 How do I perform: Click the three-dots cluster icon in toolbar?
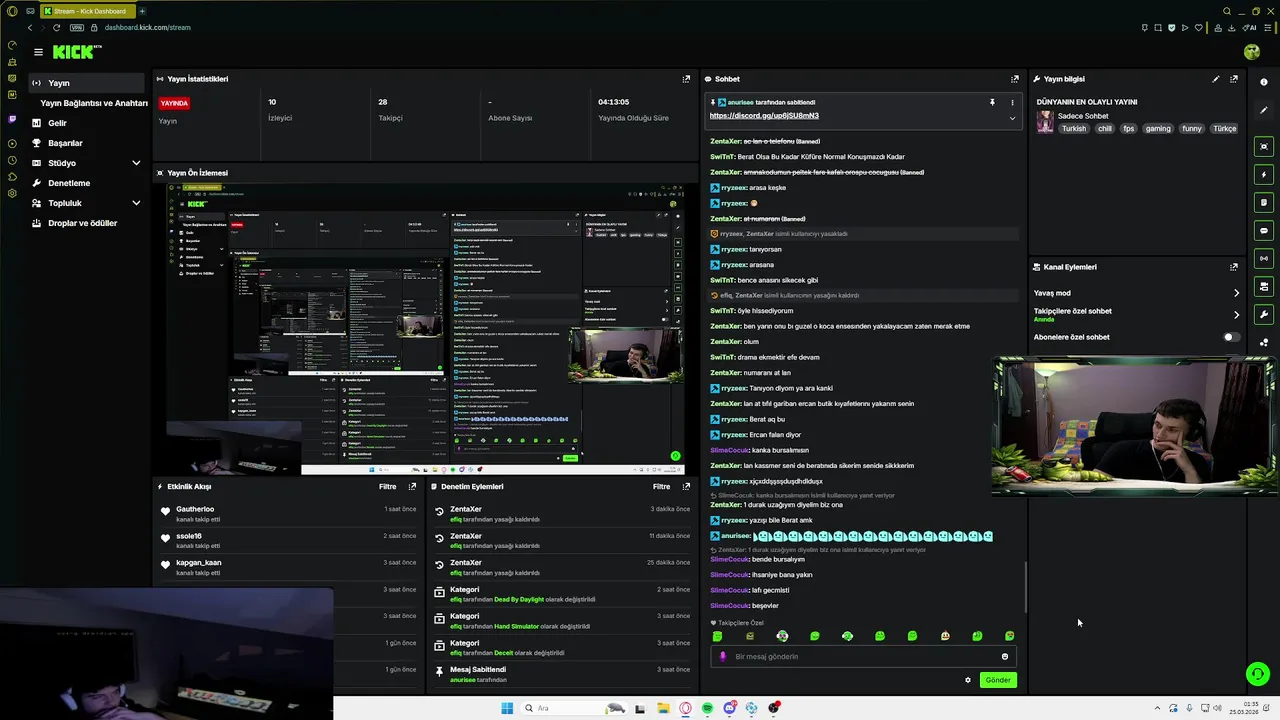click(x=1265, y=342)
